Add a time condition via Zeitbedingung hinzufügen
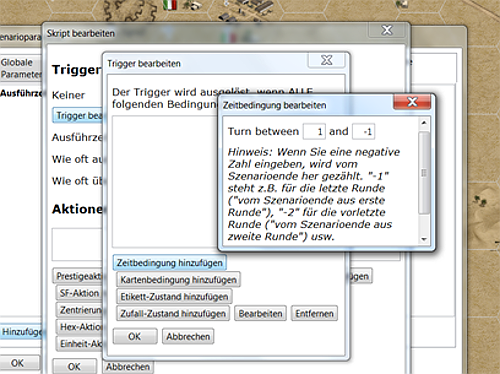The height and width of the screenshot is (374, 500). (x=170, y=263)
